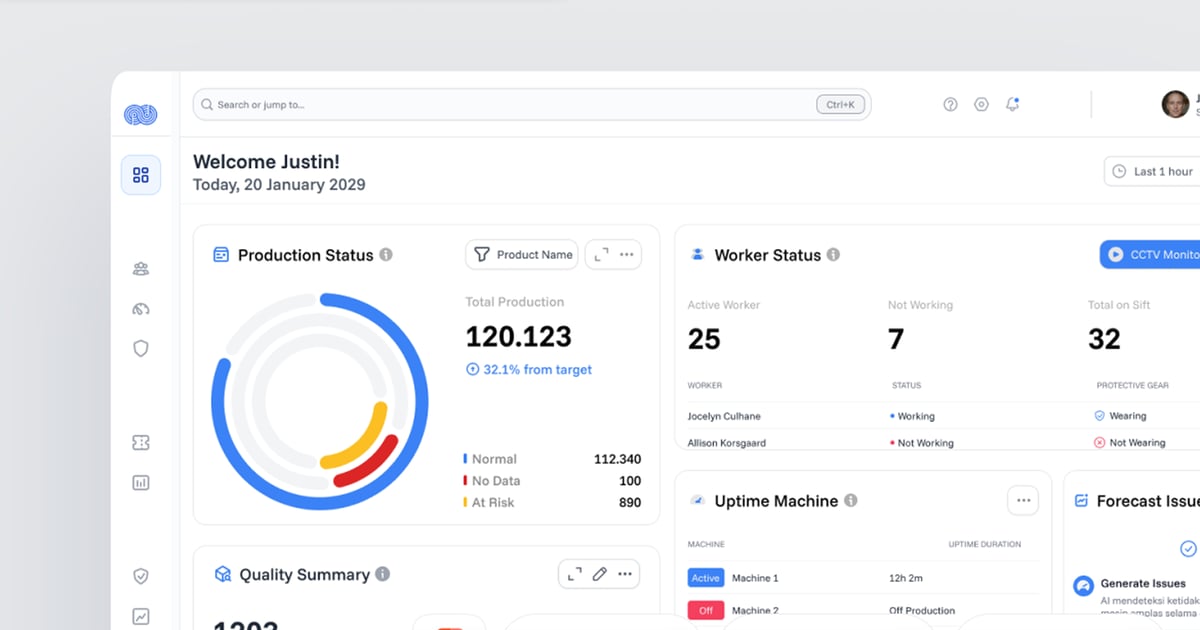Click the workers group icon in sidebar
1200x630 pixels.
coord(141,269)
